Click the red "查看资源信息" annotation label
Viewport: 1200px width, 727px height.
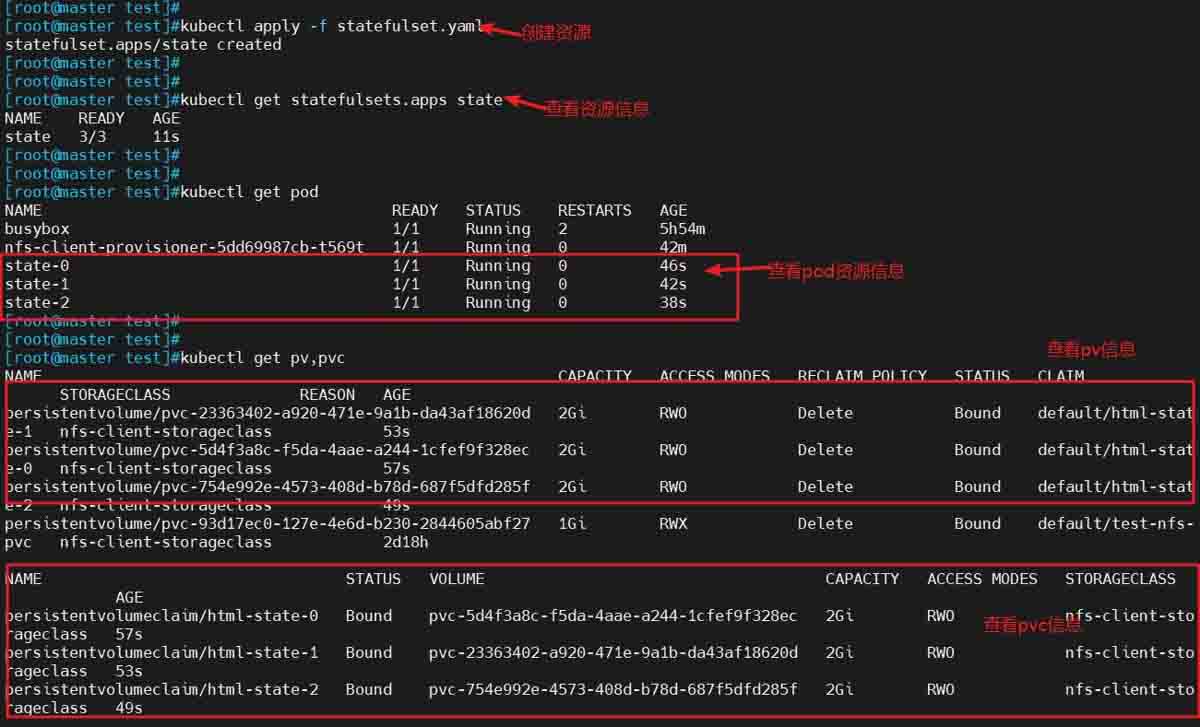pyautogui.click(x=597, y=109)
